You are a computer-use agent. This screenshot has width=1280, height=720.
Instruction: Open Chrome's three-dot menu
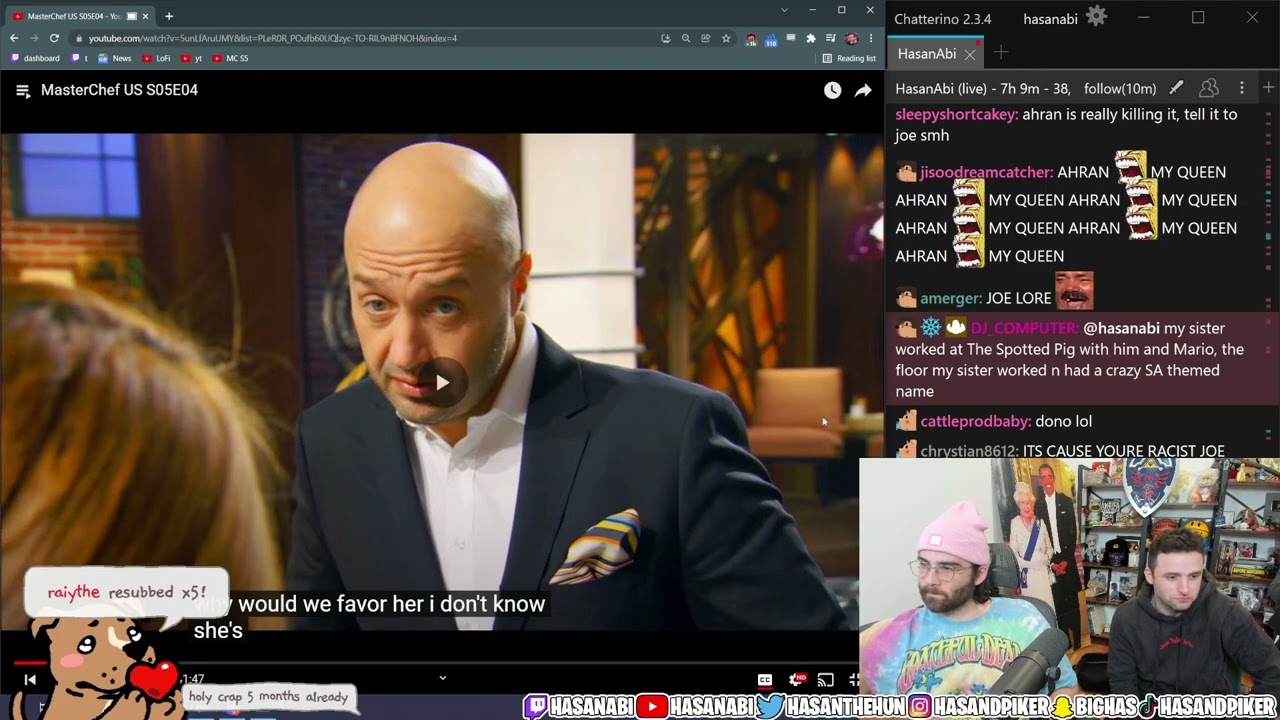pos(871,38)
